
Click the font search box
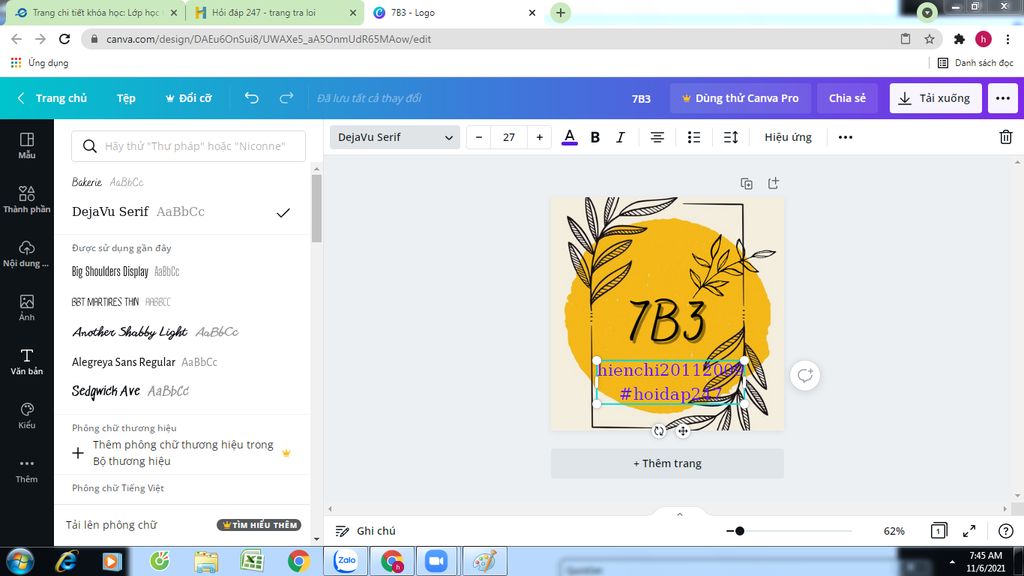click(188, 146)
